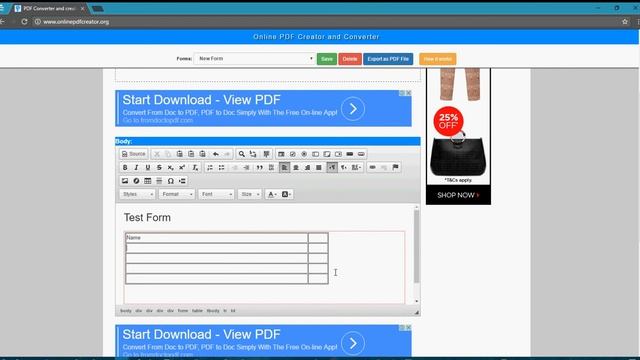Click the Insert Image icon

[x=125, y=181]
